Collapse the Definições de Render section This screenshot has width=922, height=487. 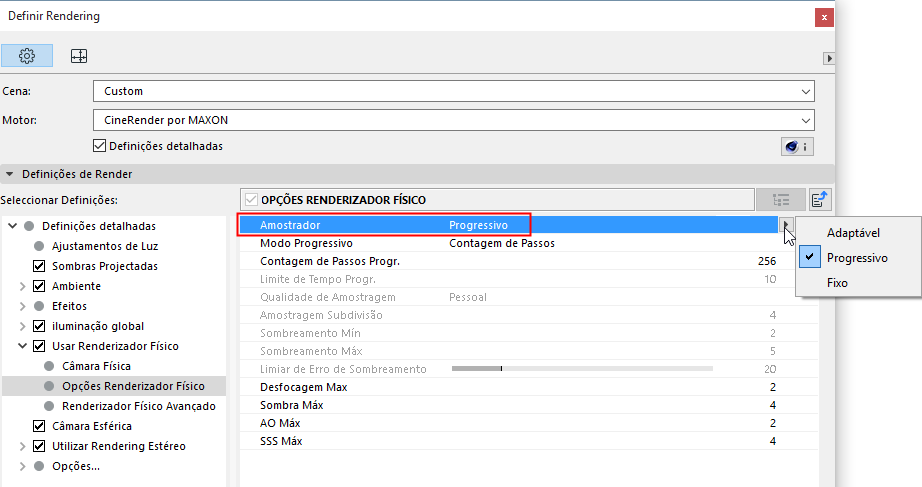click(9, 174)
